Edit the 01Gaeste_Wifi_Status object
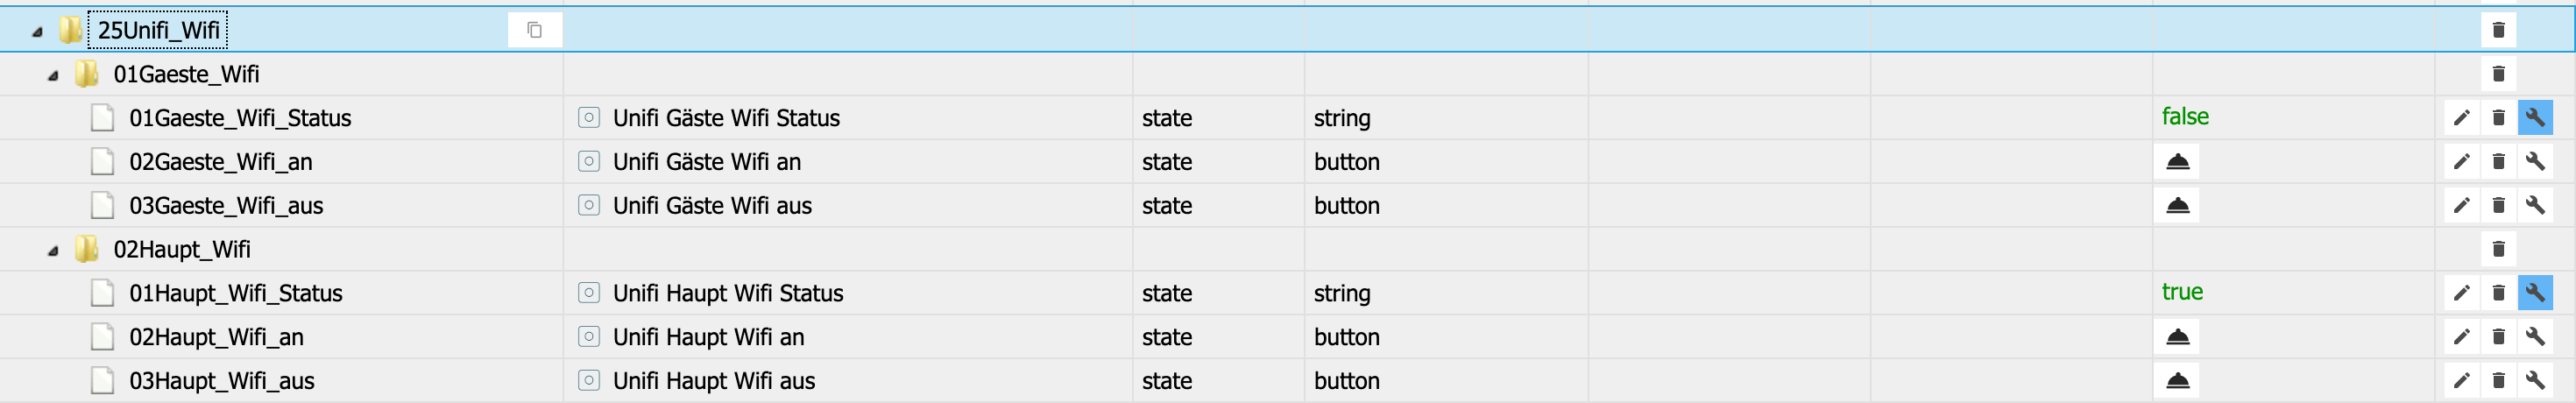This screenshot has height=403, width=2576. coord(2461,118)
